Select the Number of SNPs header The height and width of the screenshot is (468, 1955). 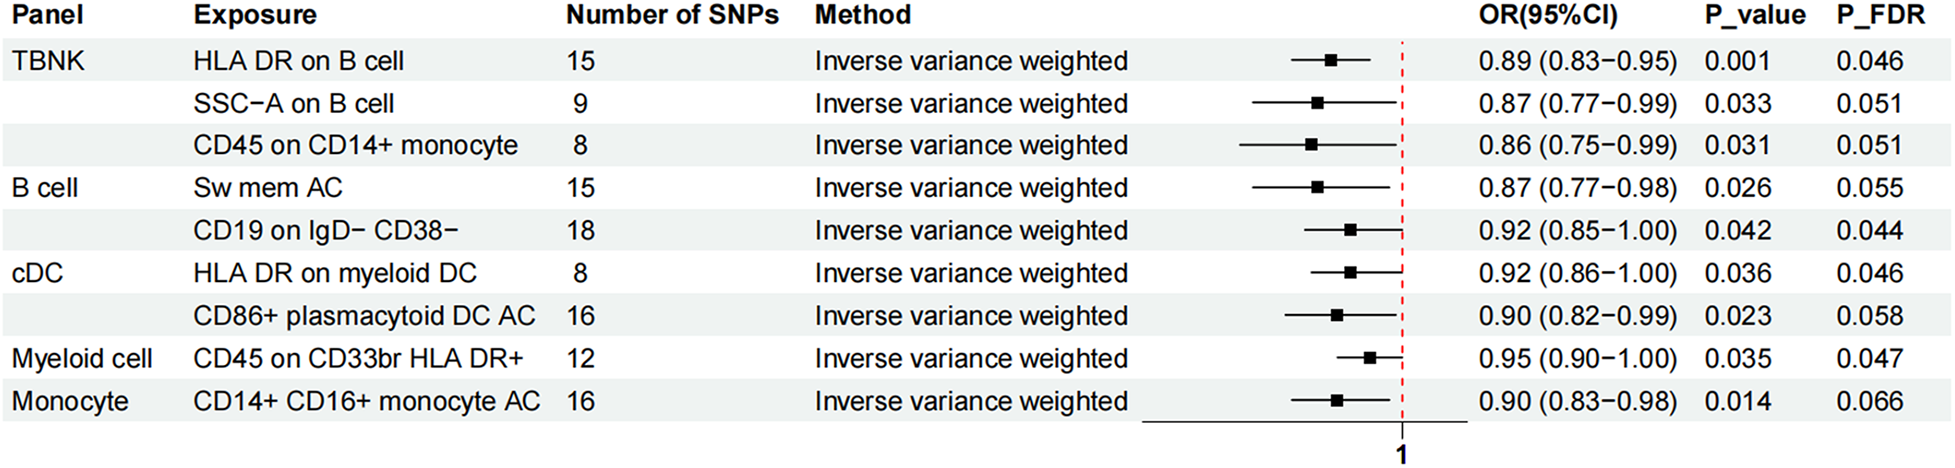click(672, 15)
